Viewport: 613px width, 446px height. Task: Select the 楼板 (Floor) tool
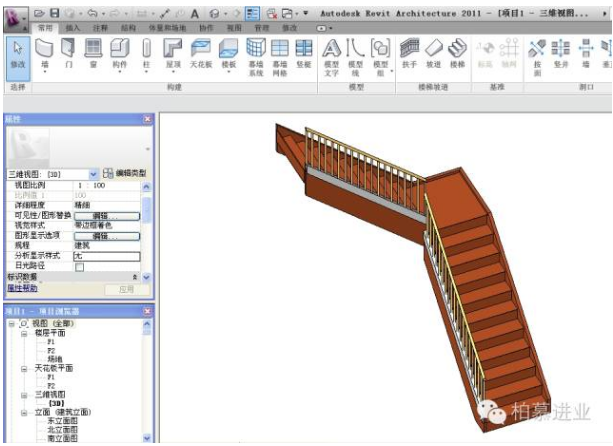[229, 54]
